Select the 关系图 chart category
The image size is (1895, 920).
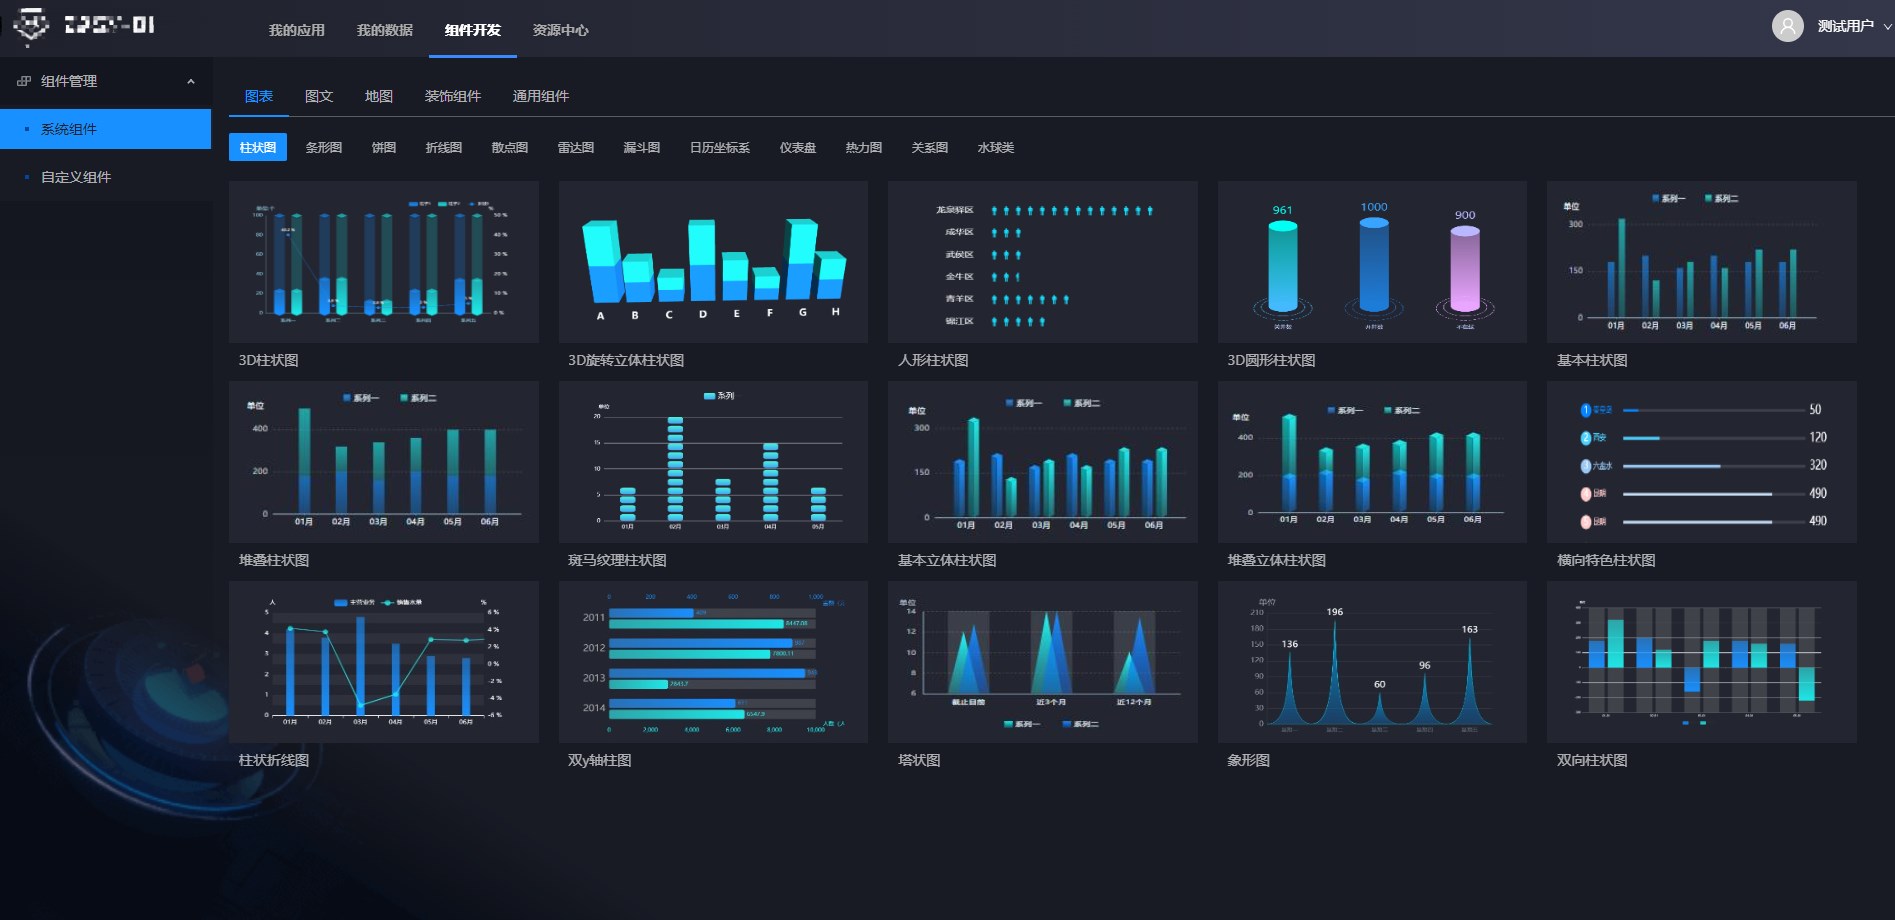coord(930,147)
